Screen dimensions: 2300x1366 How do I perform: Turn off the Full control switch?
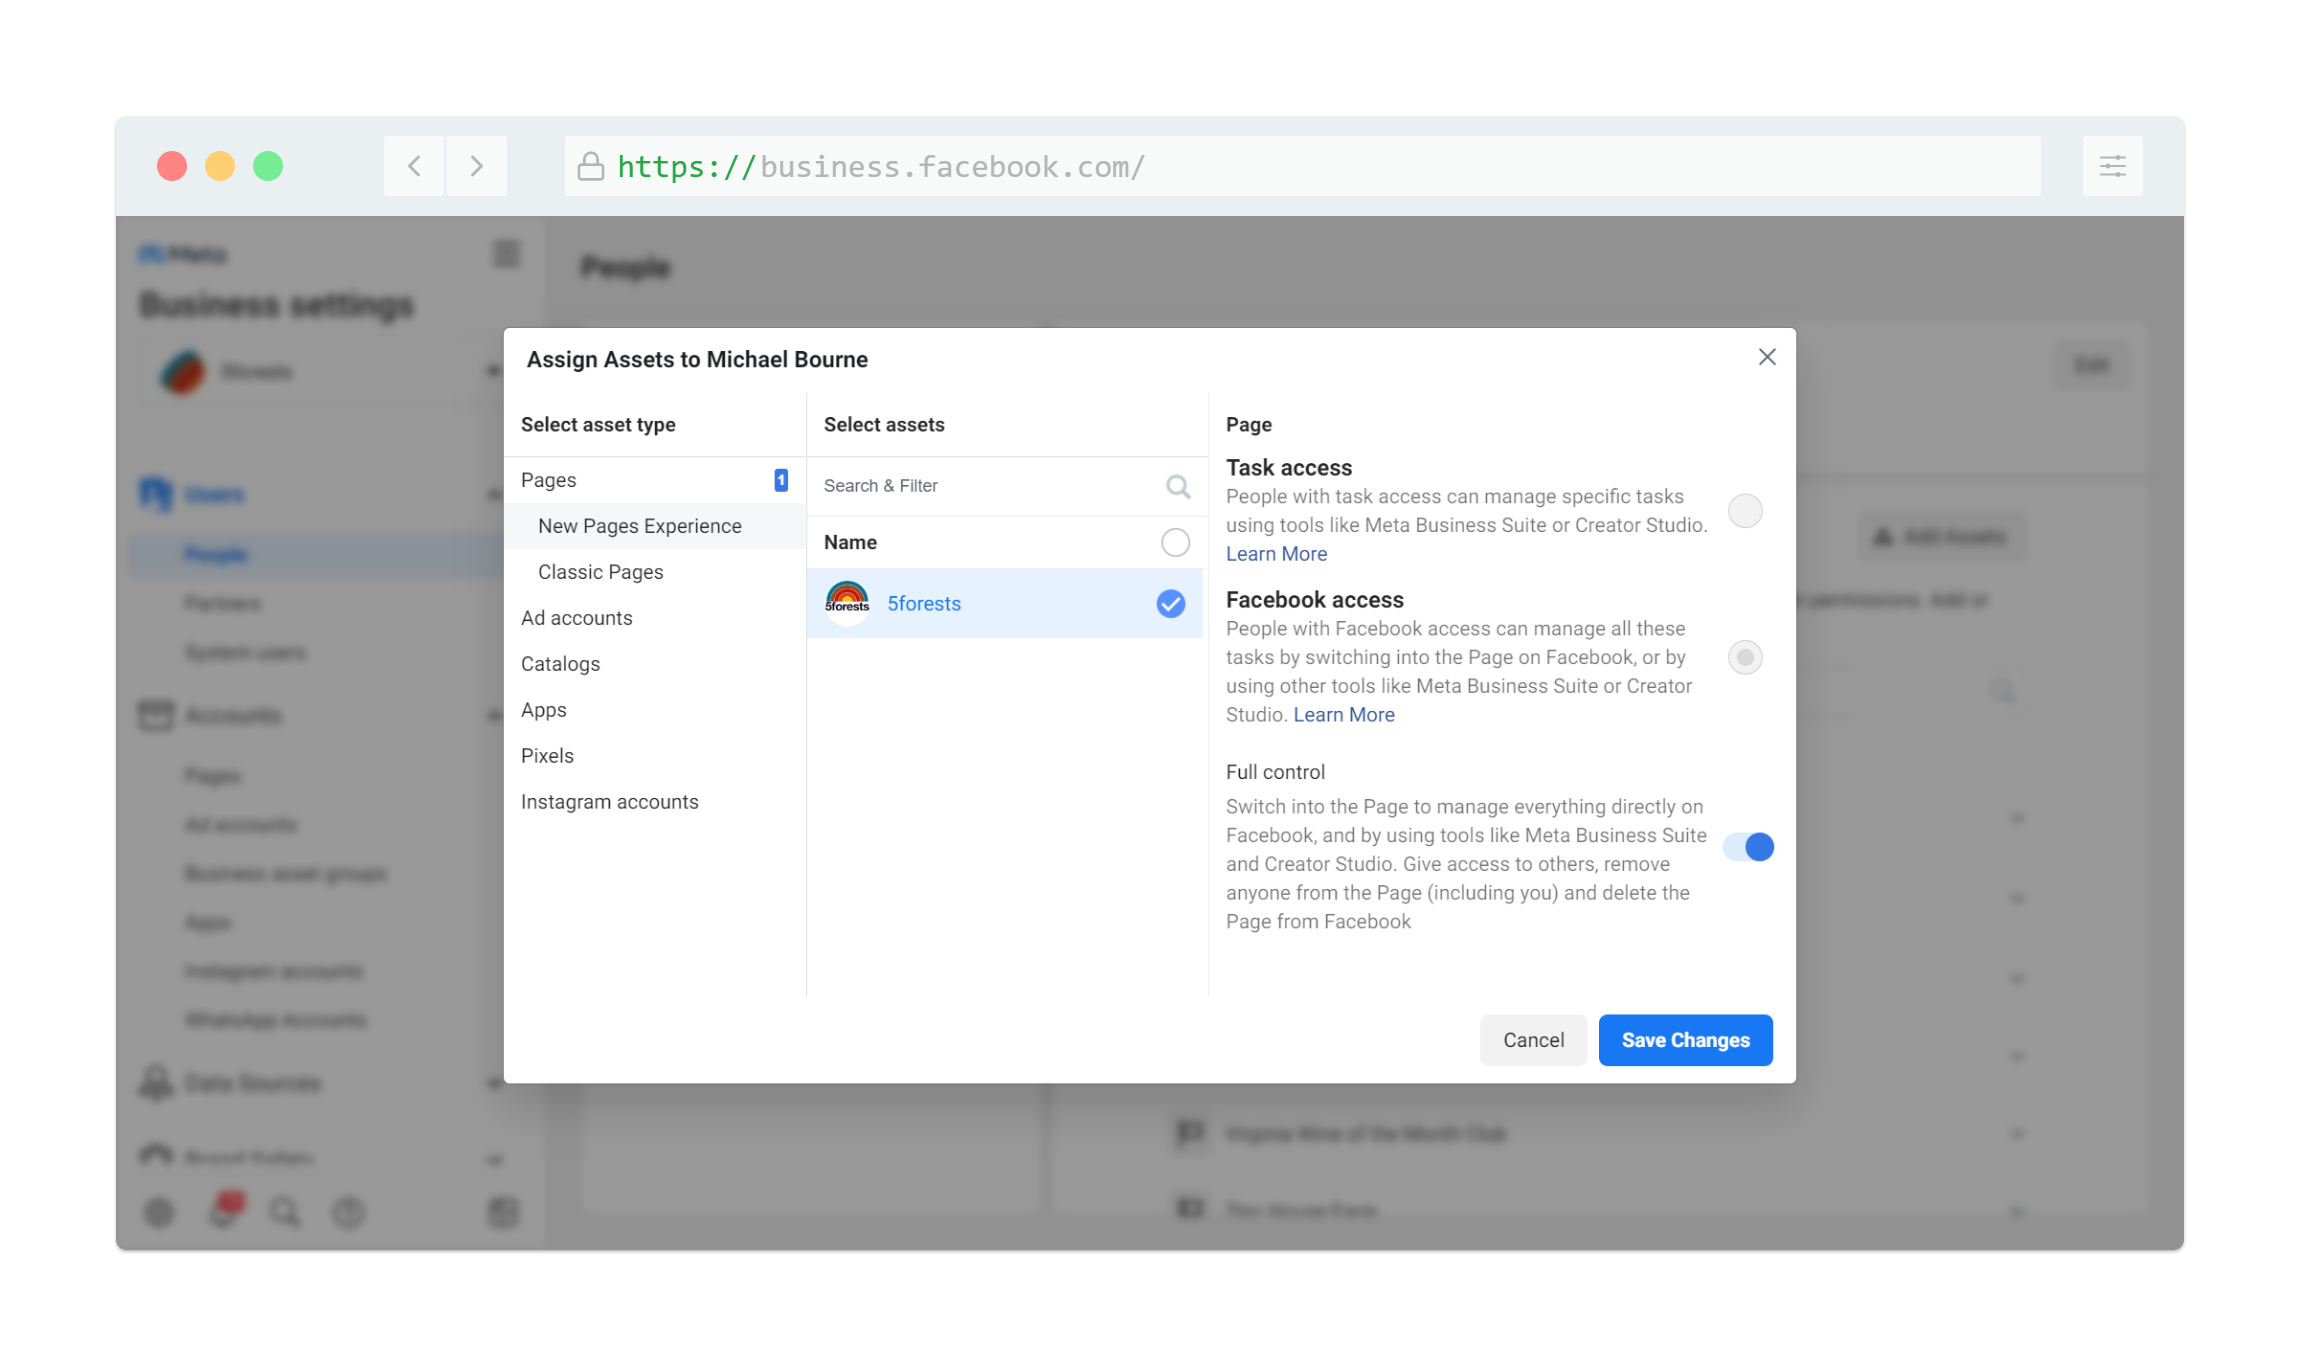click(1748, 847)
